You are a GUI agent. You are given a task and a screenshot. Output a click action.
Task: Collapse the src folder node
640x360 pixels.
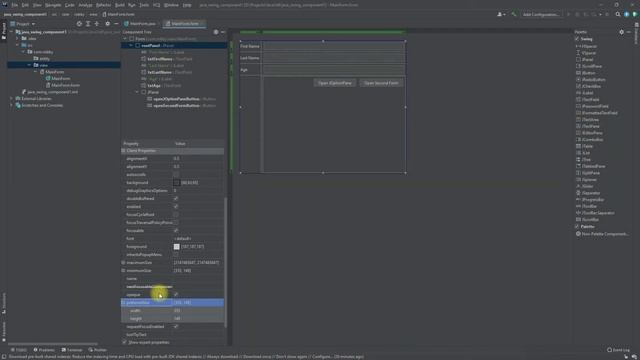coord(18,45)
